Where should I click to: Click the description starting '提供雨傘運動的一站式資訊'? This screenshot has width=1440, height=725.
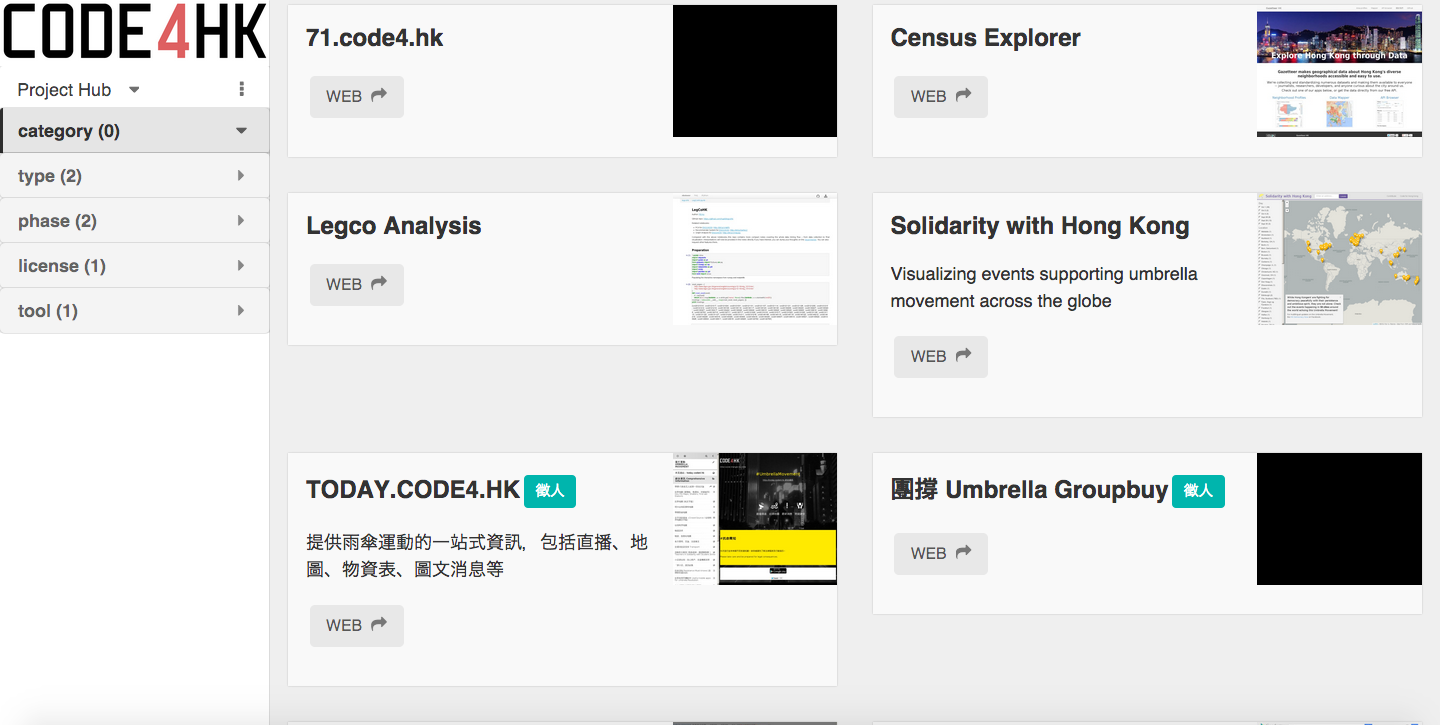click(477, 556)
